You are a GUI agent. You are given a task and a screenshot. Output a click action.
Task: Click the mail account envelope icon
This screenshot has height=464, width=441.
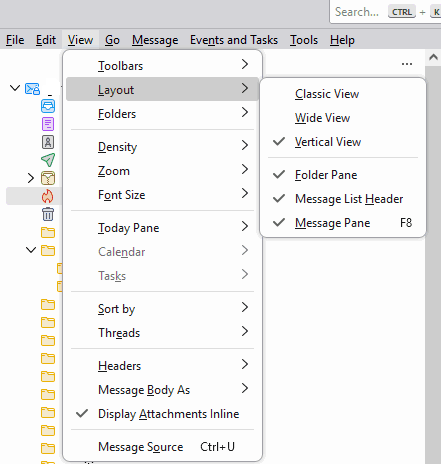pyautogui.click(x=32, y=89)
